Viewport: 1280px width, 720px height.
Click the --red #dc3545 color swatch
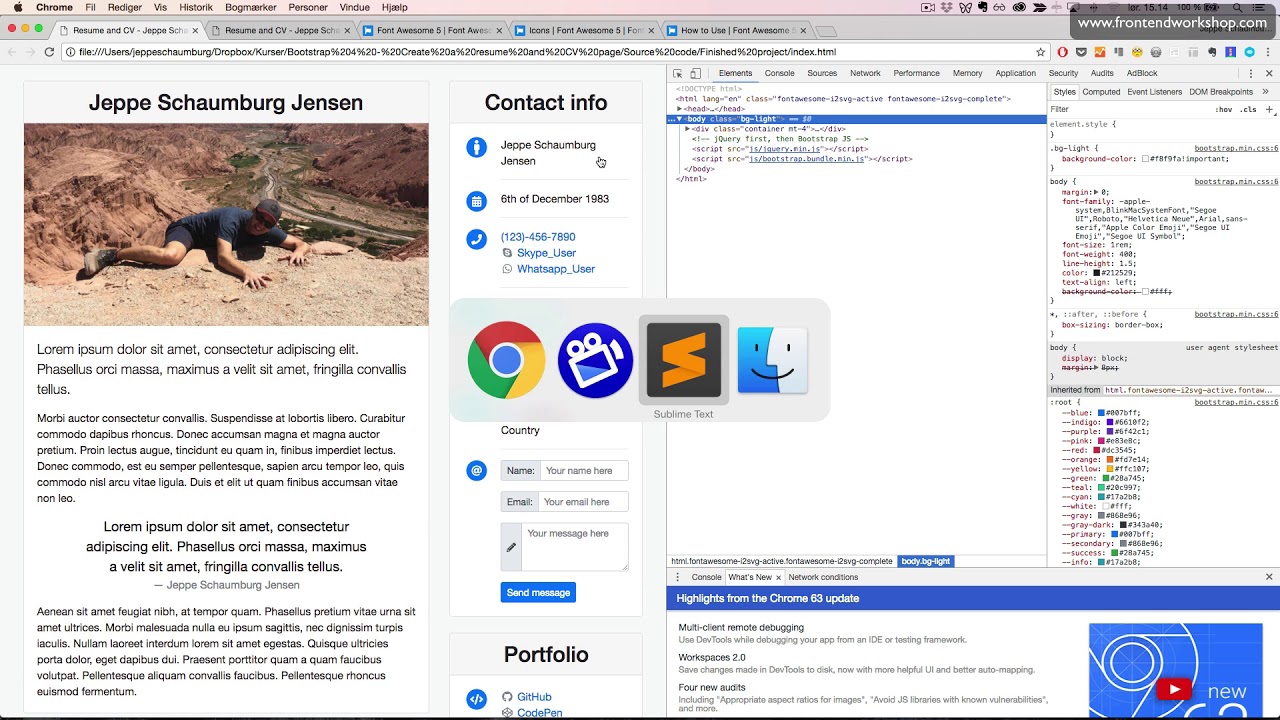[1096, 451]
